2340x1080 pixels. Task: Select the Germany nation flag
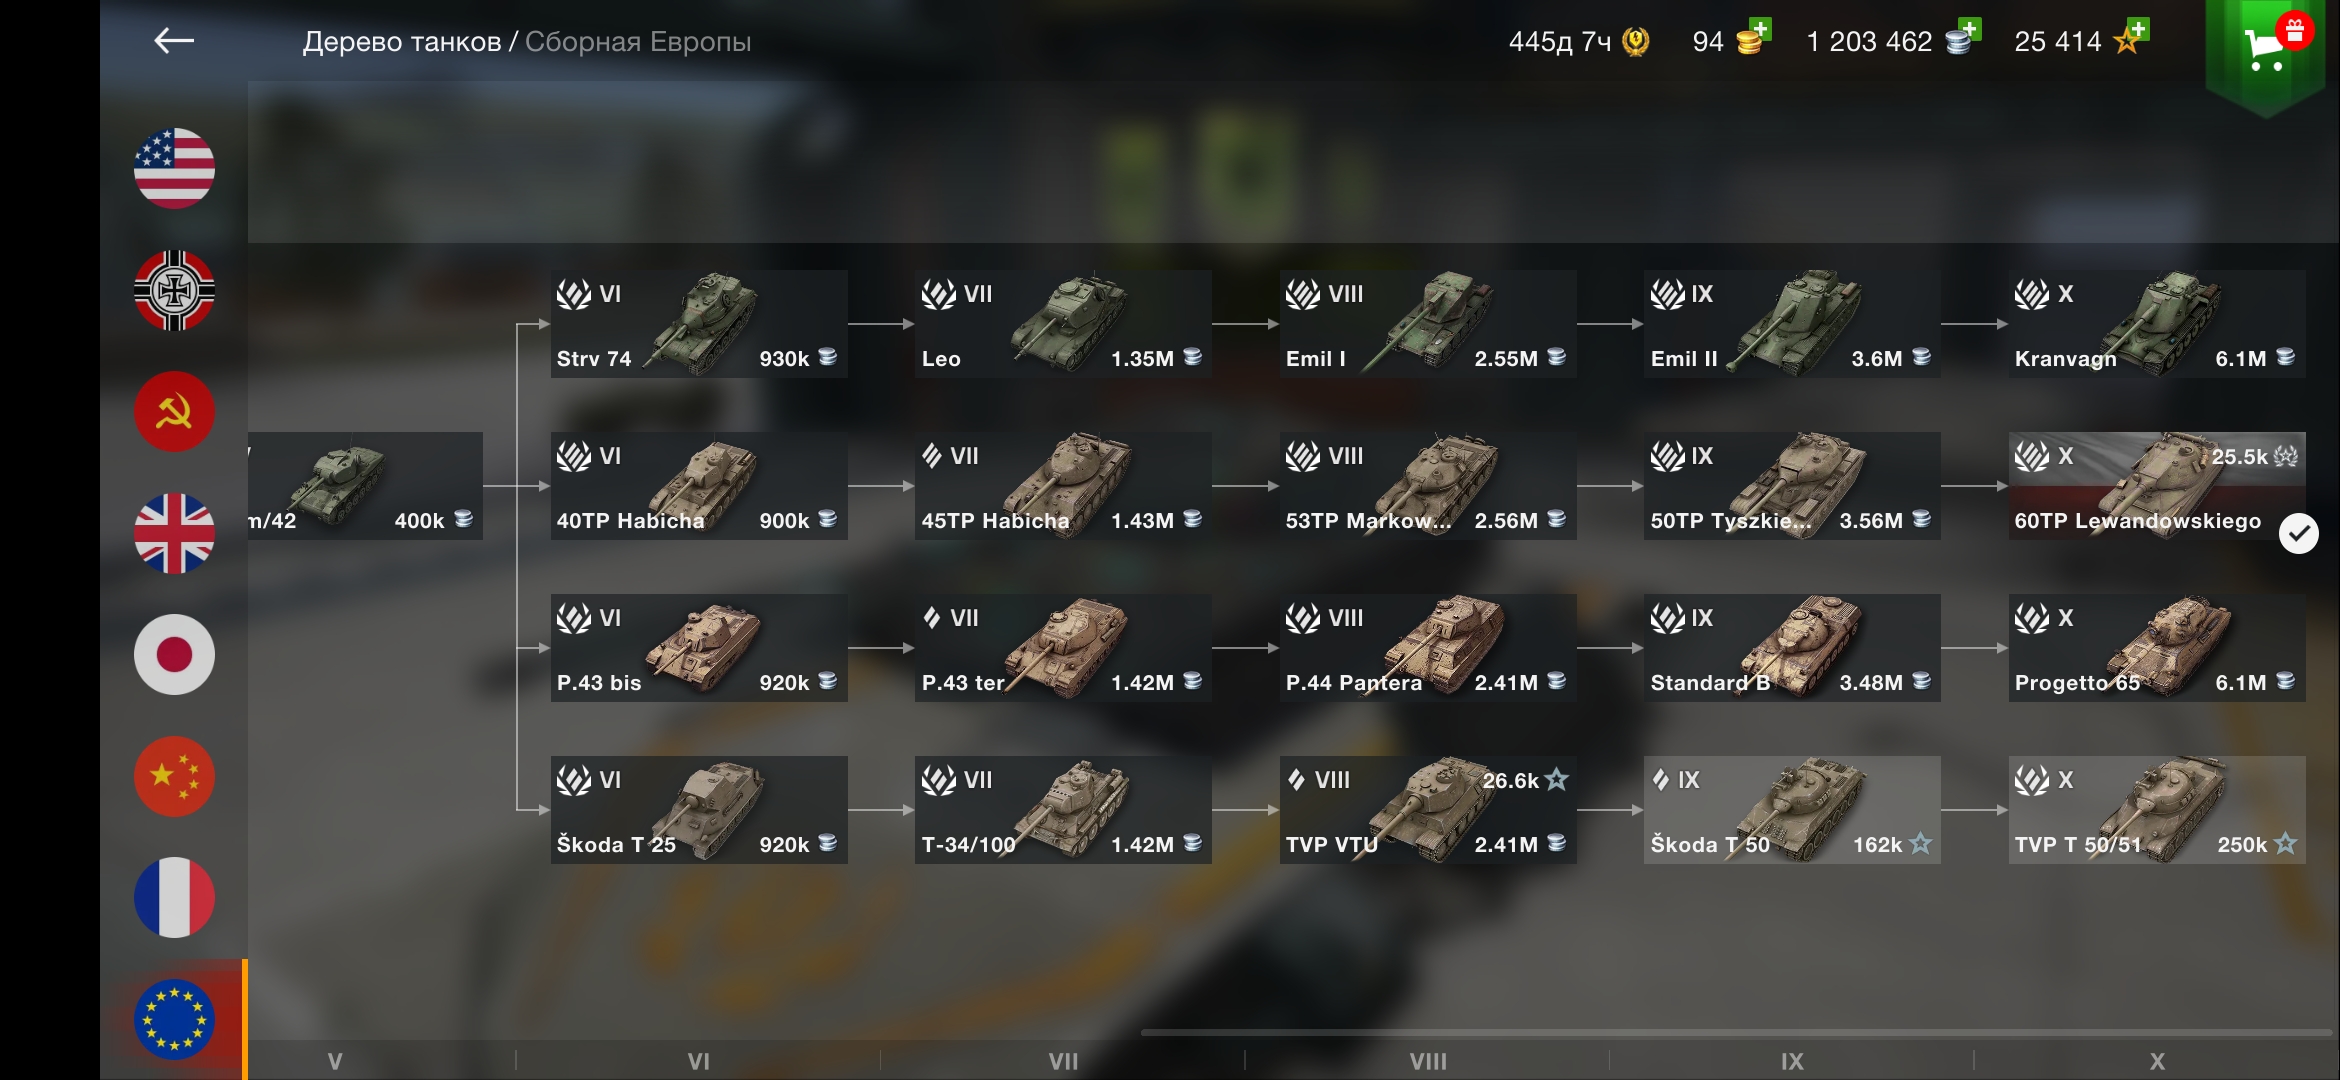click(174, 290)
